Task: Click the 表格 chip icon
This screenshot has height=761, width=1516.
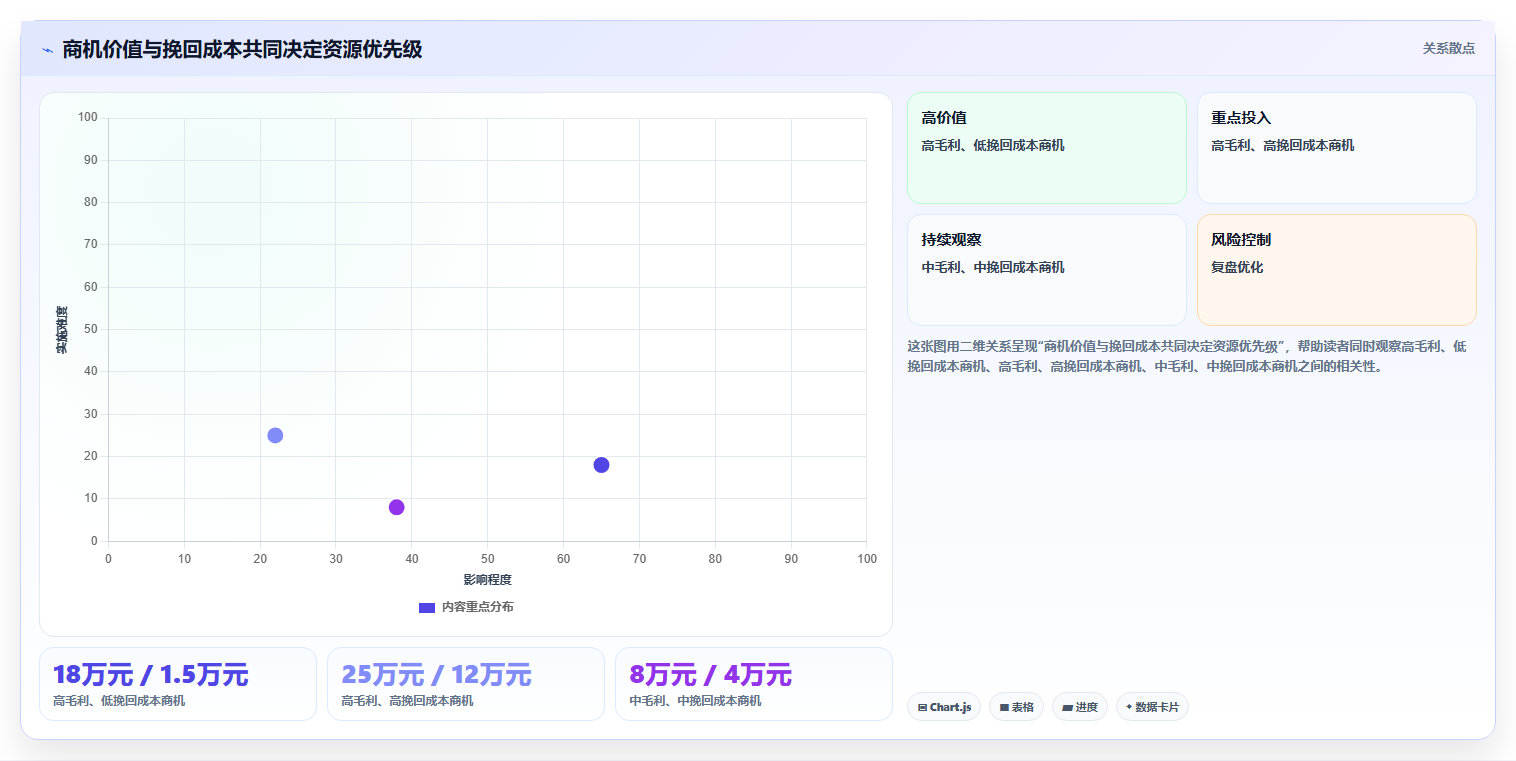Action: [x=1004, y=707]
